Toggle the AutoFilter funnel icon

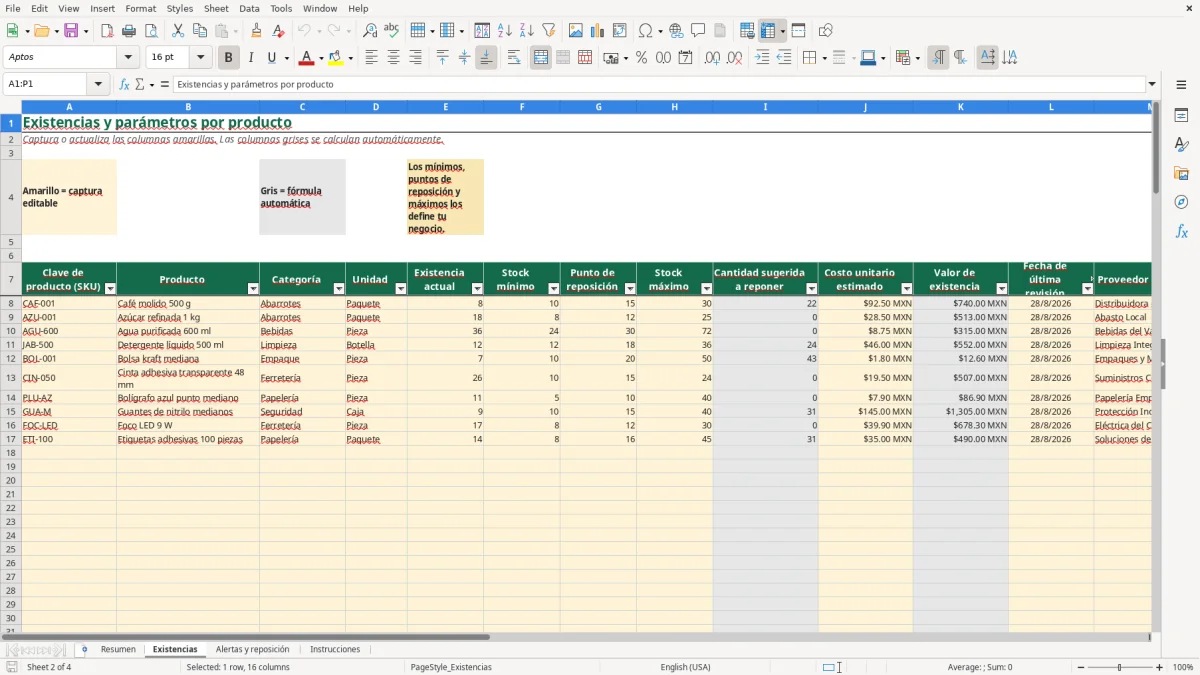tap(549, 31)
